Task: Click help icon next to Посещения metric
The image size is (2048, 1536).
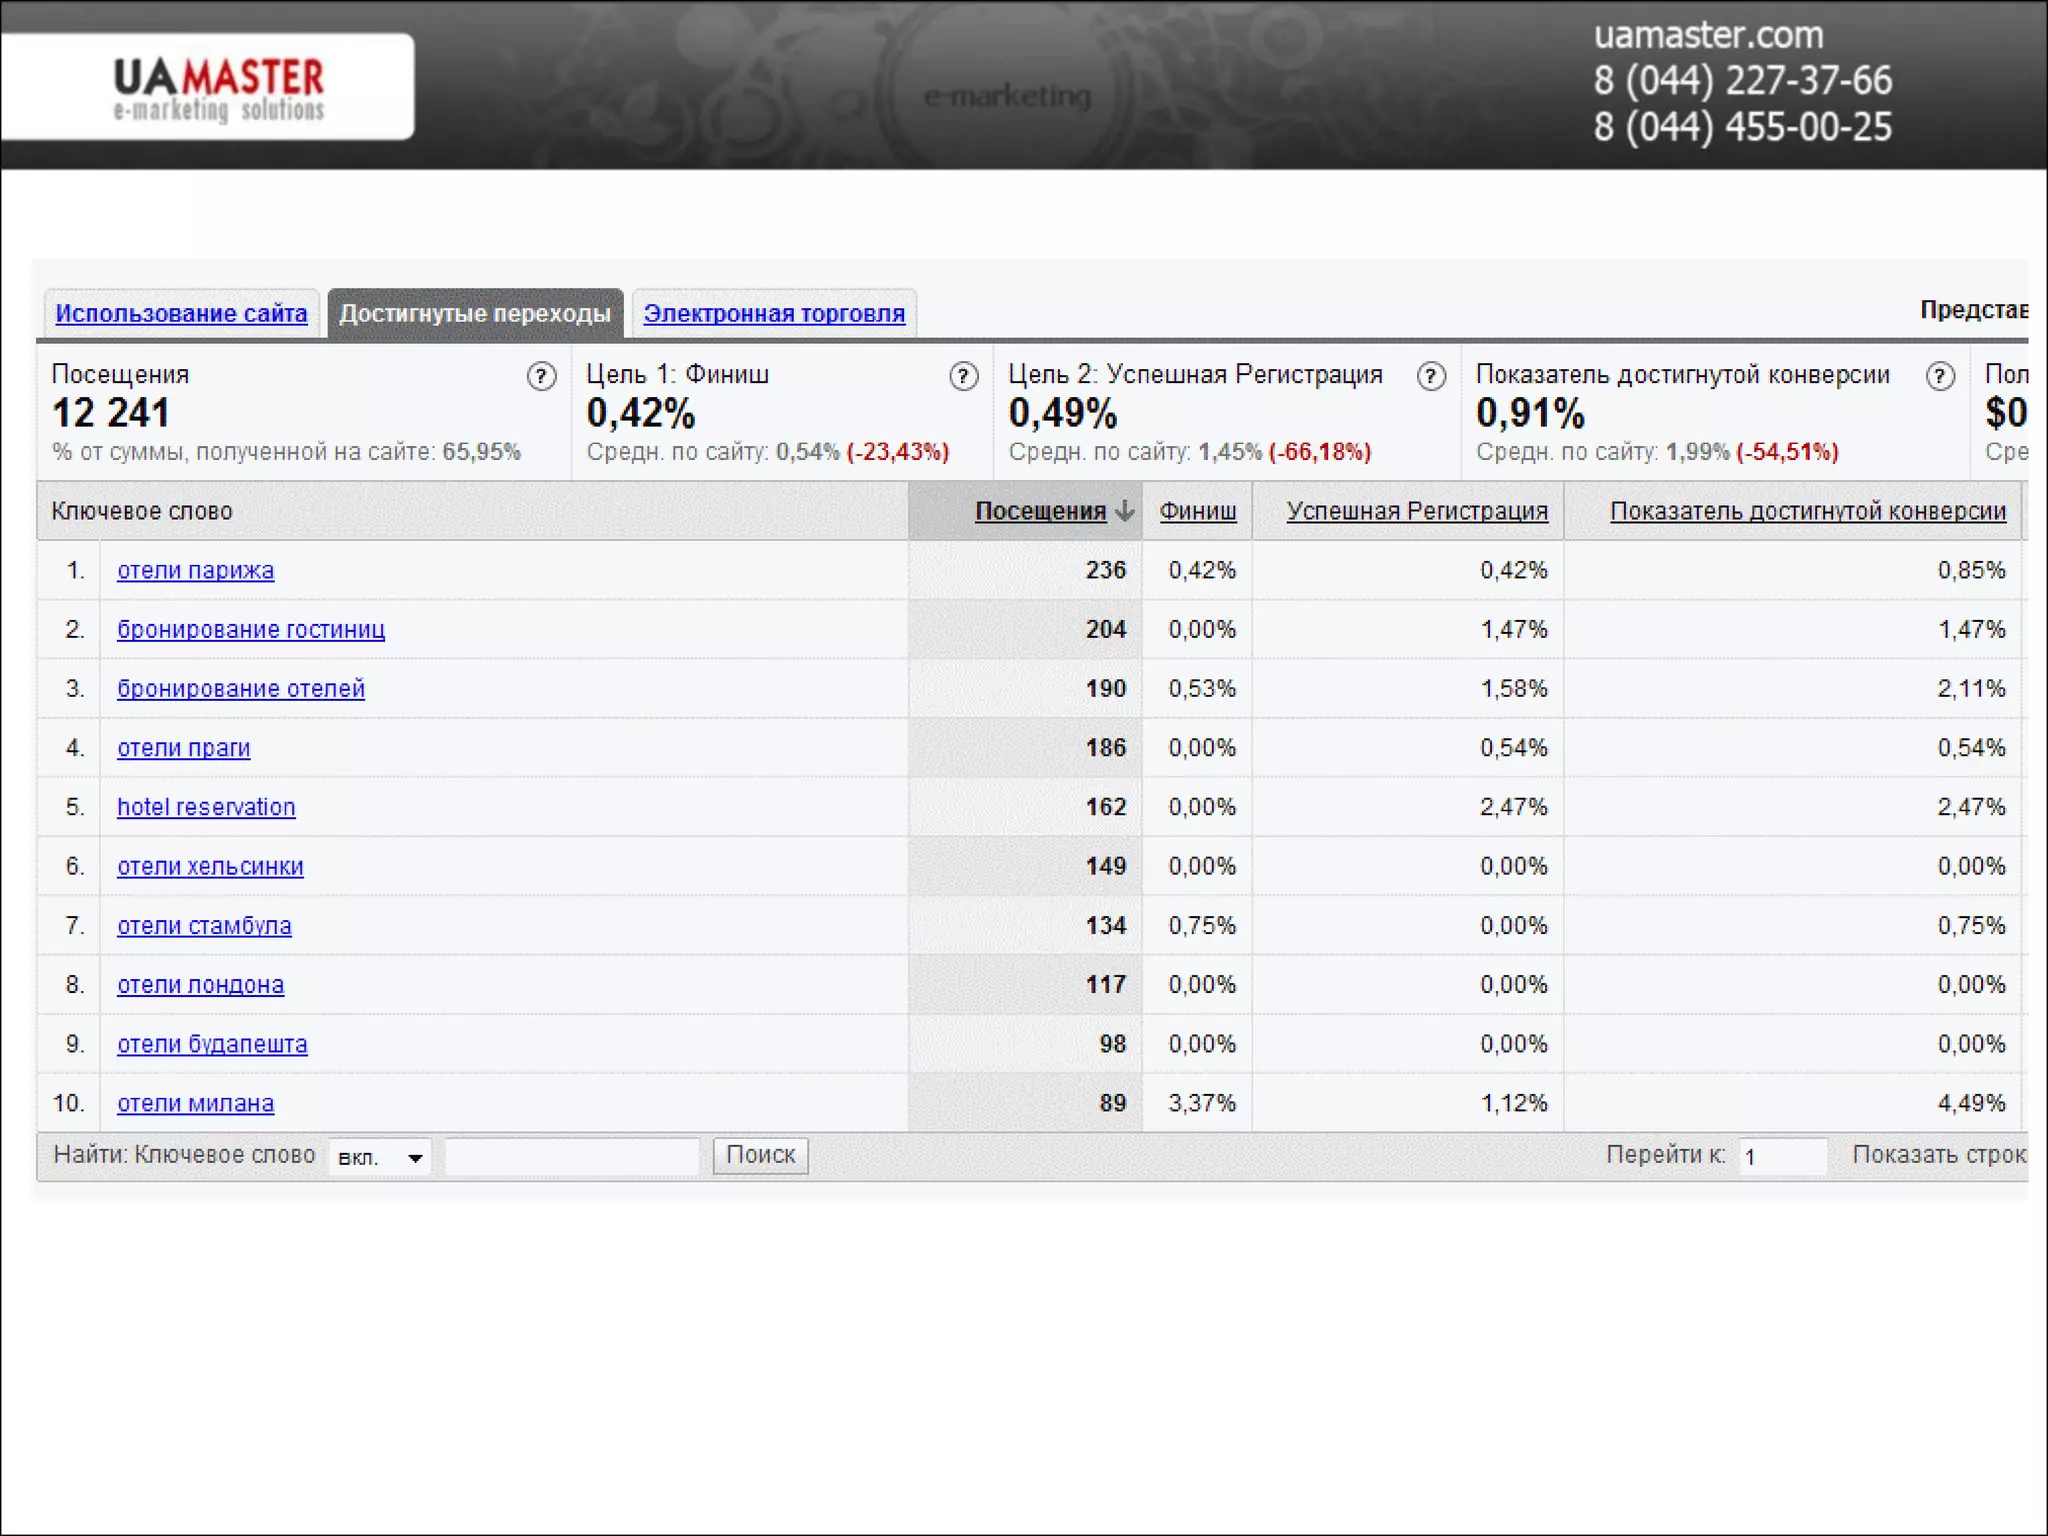Action: (541, 376)
